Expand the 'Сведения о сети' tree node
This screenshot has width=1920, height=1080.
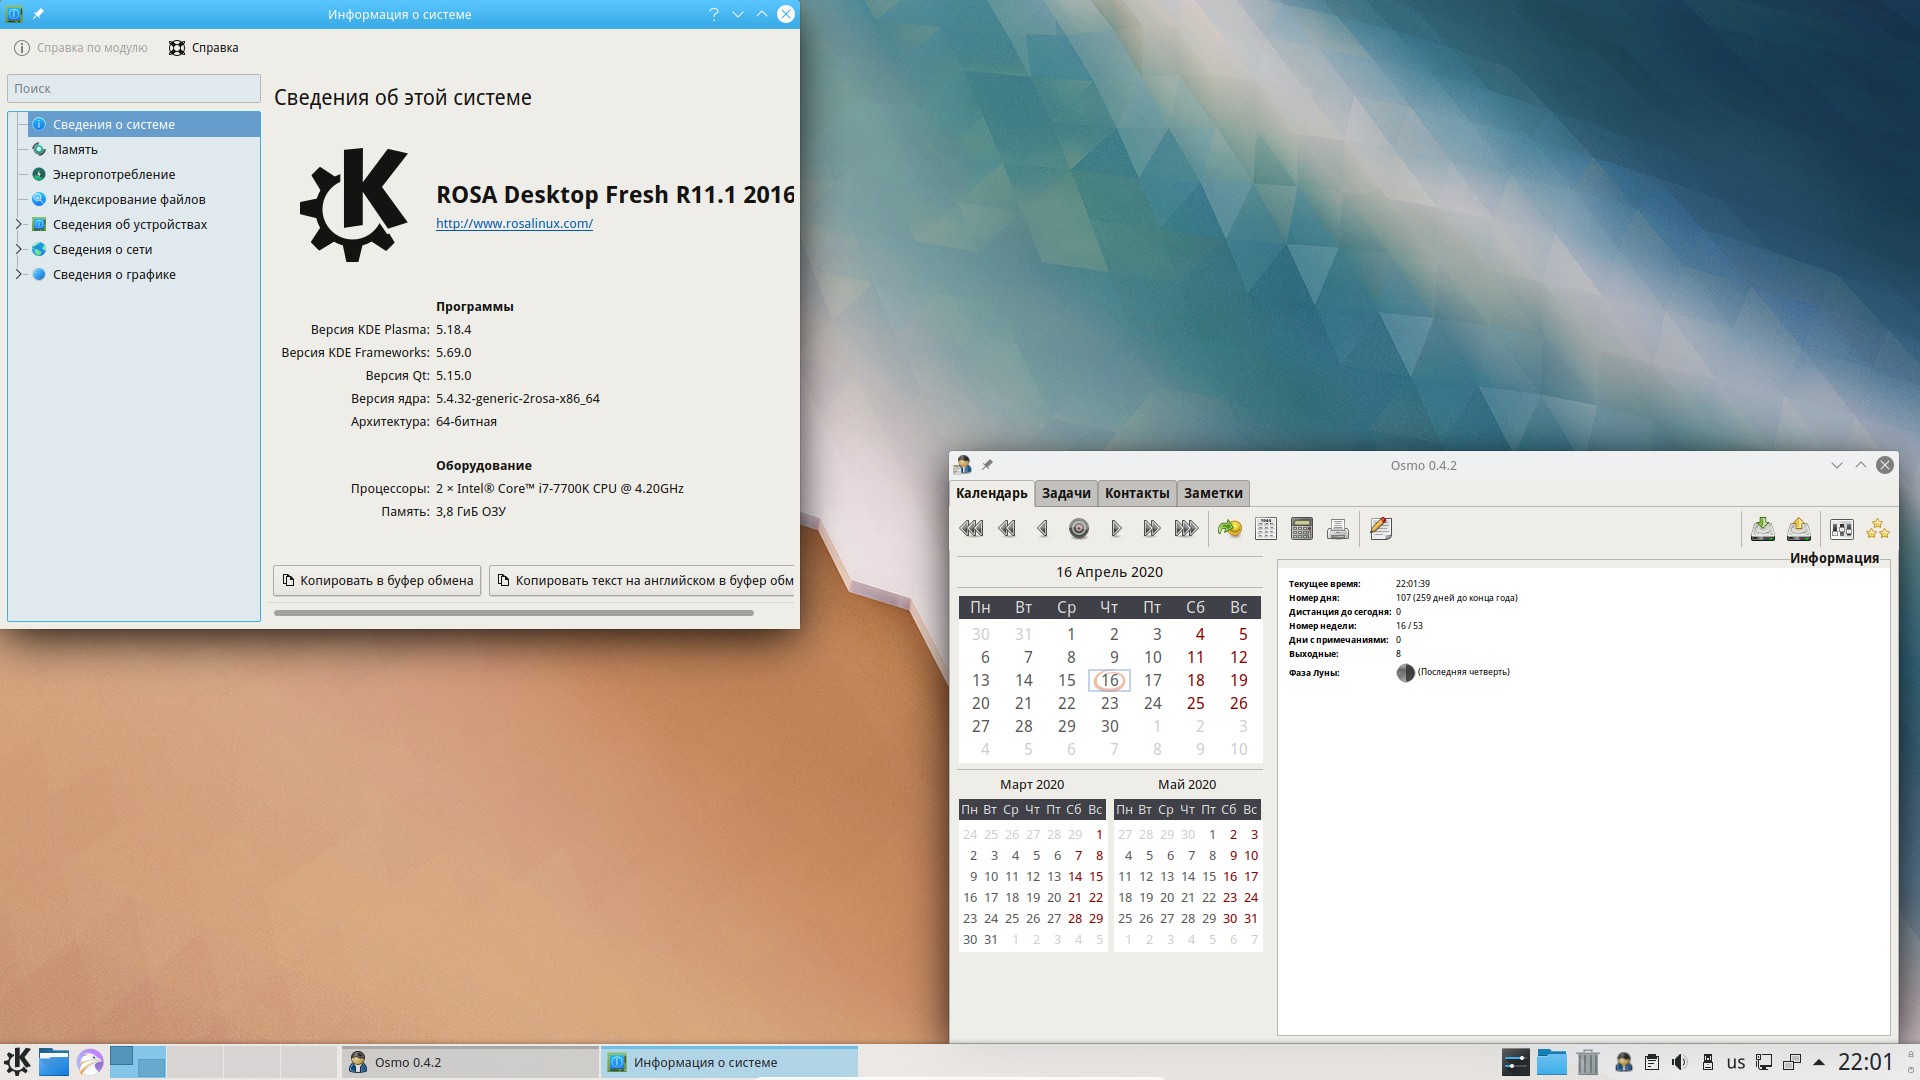pyautogui.click(x=18, y=249)
